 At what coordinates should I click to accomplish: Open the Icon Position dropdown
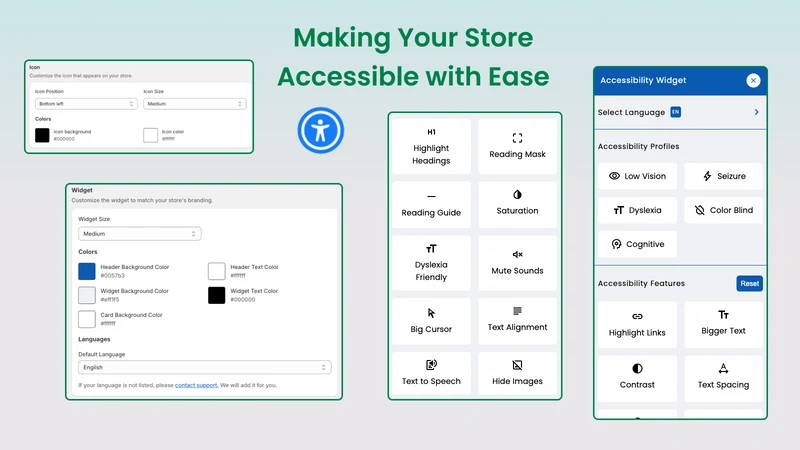click(86, 104)
